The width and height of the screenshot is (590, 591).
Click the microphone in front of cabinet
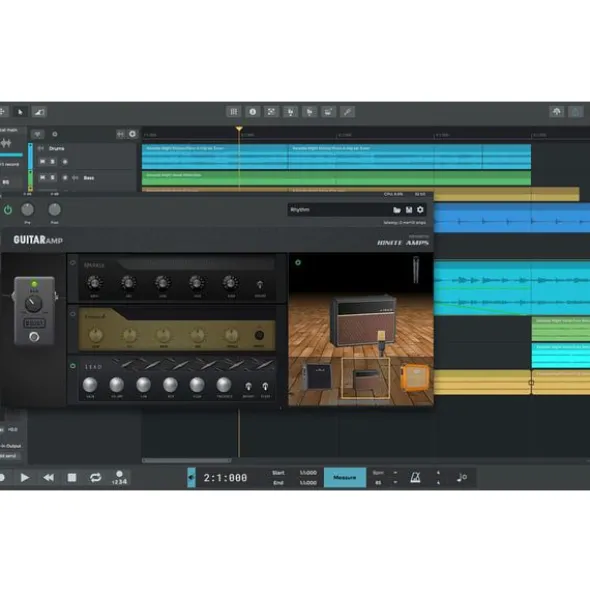pos(382,342)
